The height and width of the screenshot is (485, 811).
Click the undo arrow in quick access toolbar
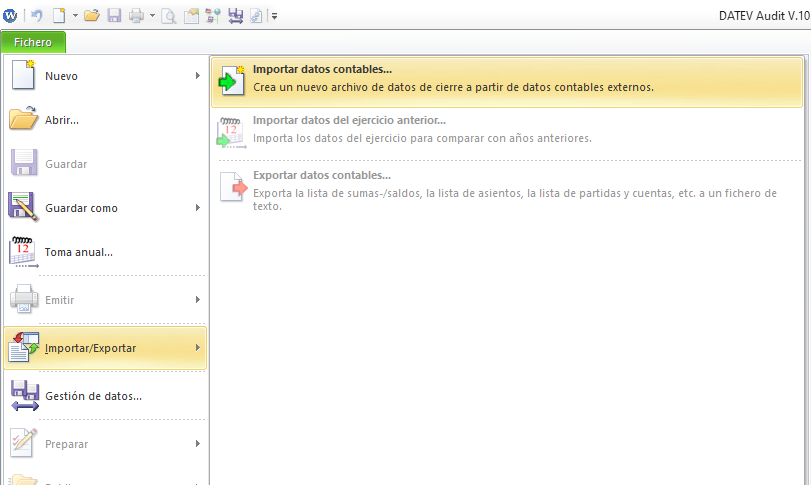[36, 16]
